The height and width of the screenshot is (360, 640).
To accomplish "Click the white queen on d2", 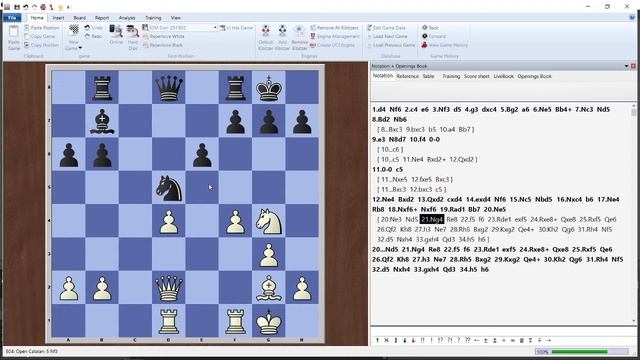I will 169,288.
